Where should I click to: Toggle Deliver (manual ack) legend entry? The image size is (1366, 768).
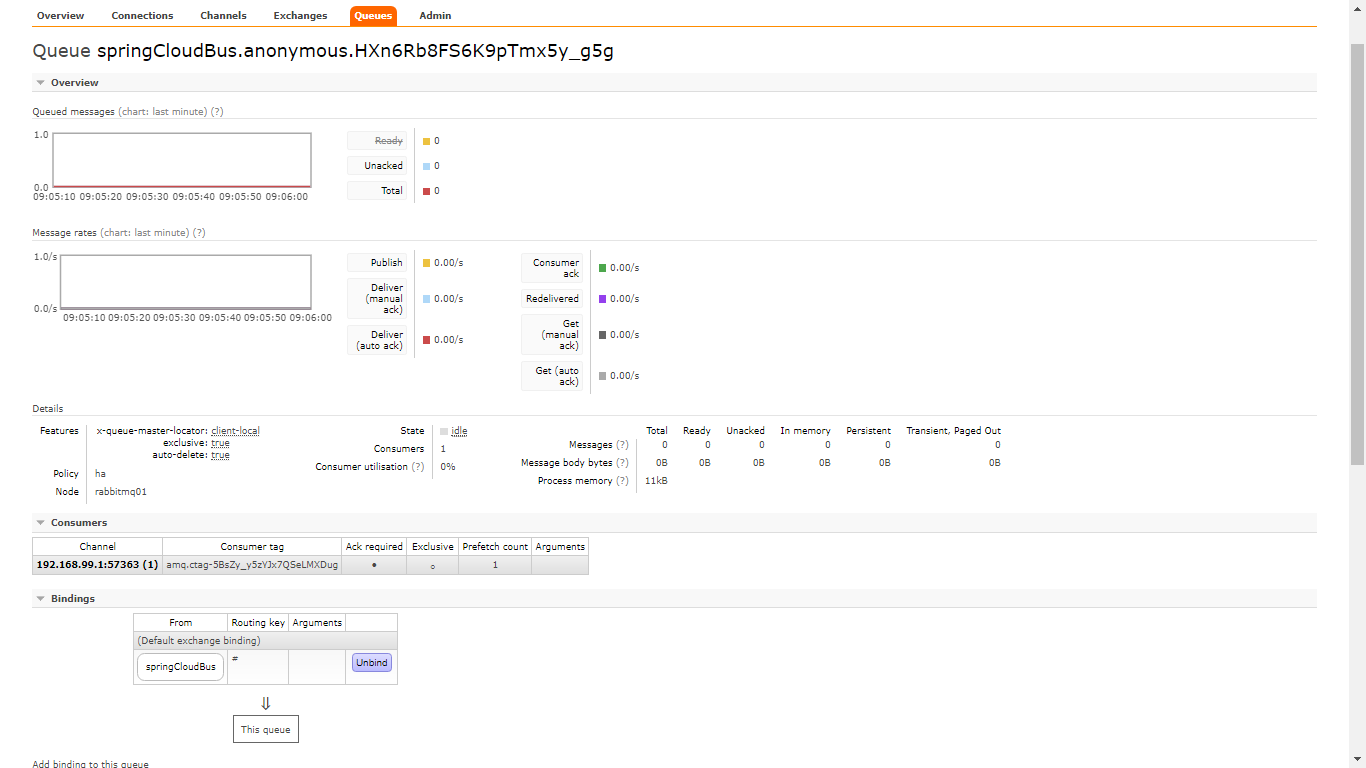(378, 299)
